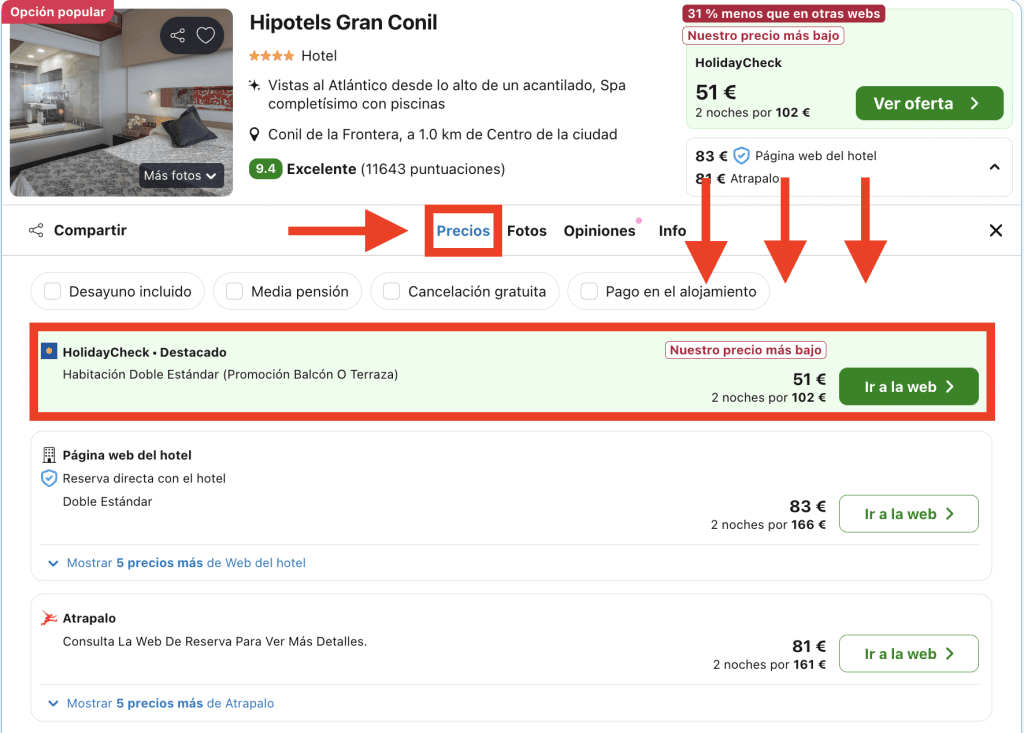
Task: Save hotel with the heart icon
Action: click(205, 36)
